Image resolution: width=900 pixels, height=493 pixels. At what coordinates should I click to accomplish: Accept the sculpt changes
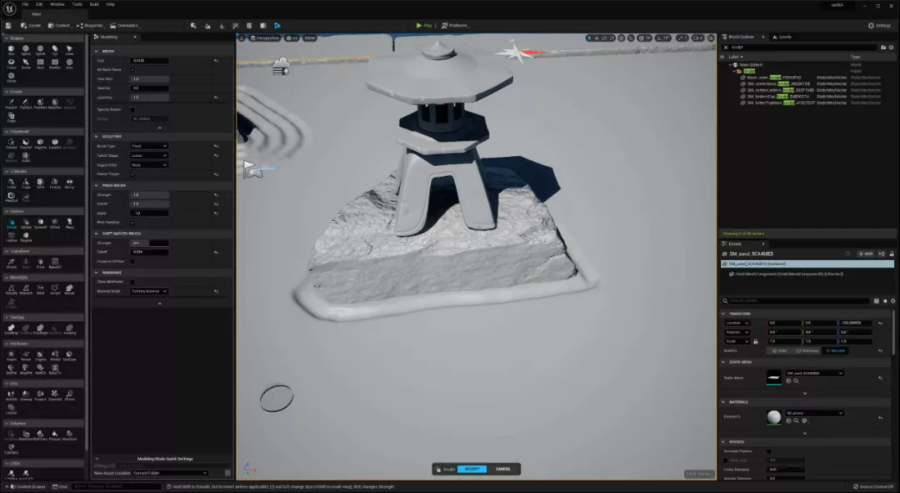472,469
